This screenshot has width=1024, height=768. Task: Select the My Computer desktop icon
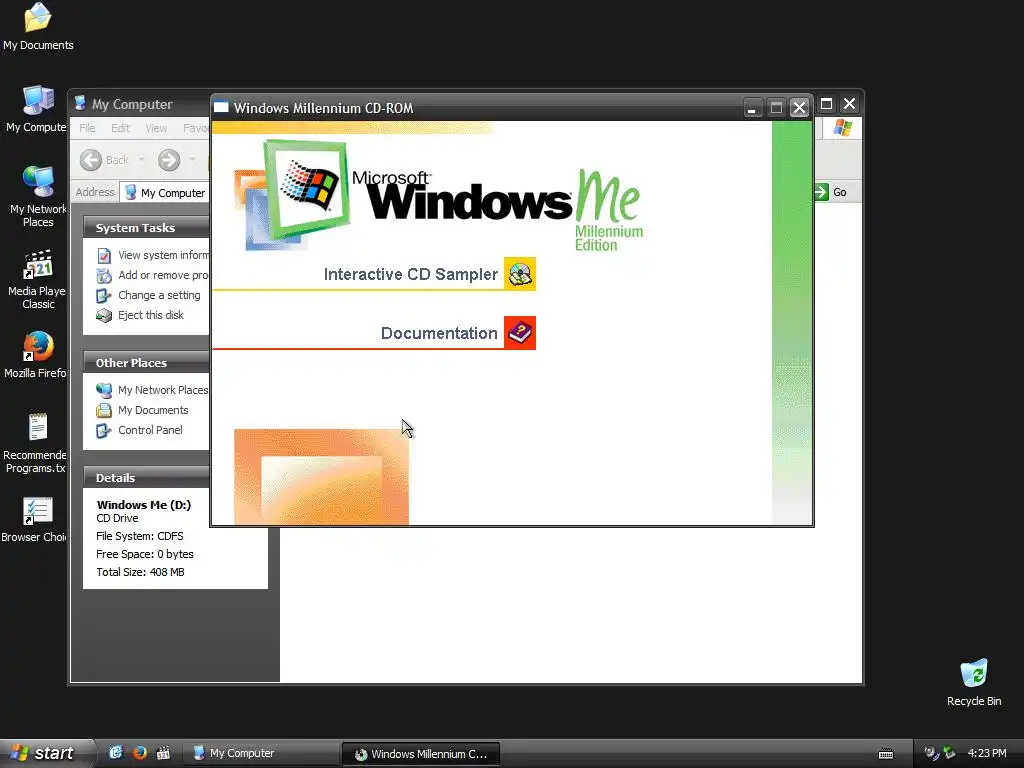pyautogui.click(x=37, y=109)
